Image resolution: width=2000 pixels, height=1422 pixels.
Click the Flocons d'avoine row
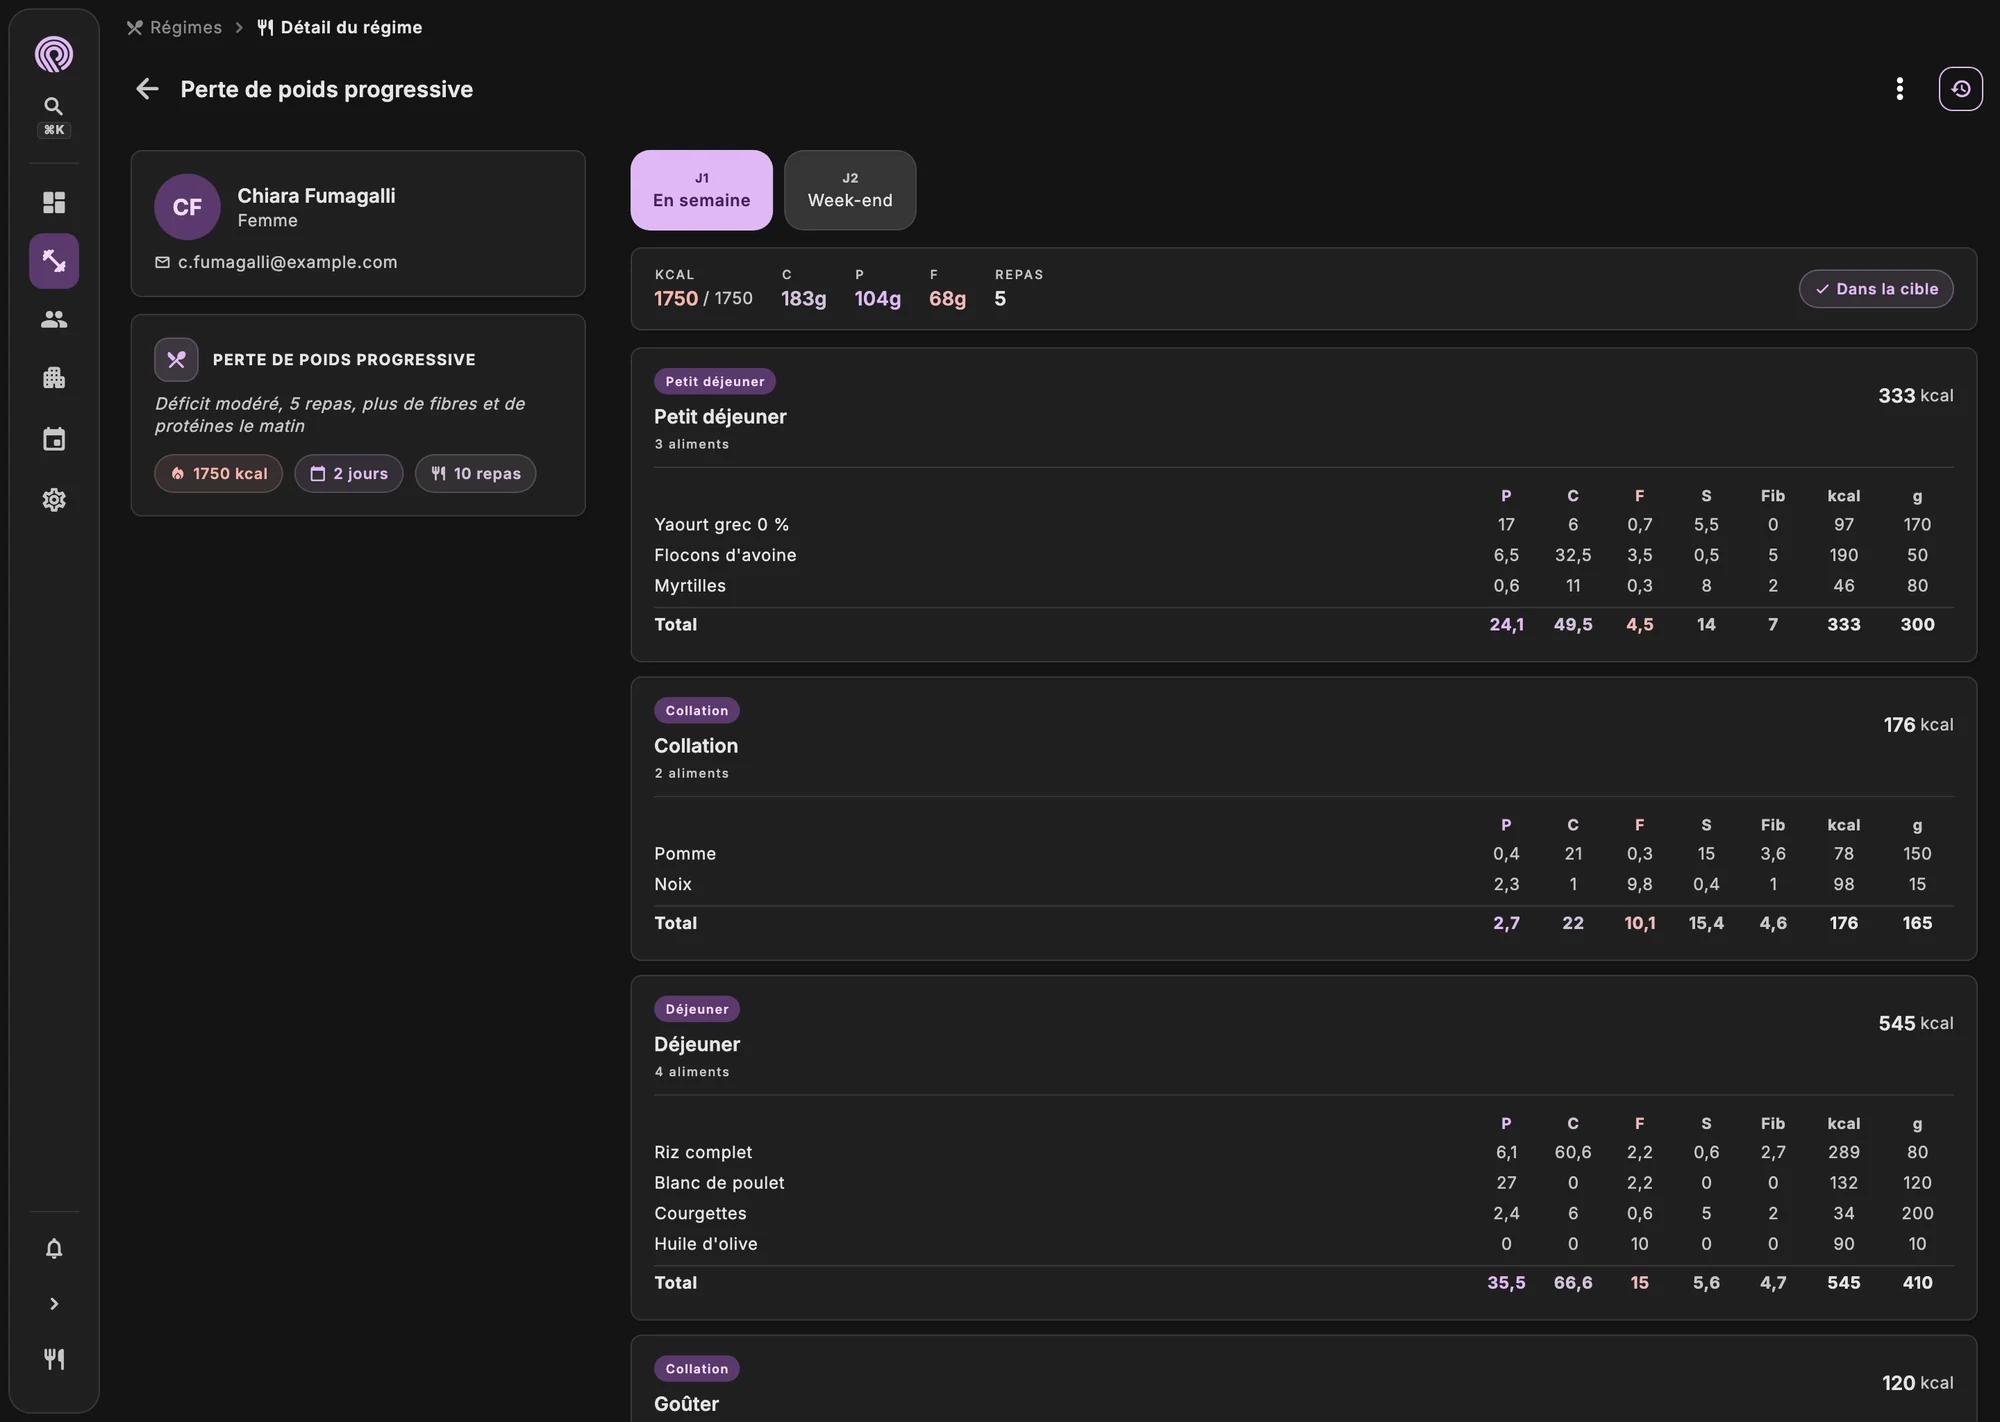tap(1303, 555)
